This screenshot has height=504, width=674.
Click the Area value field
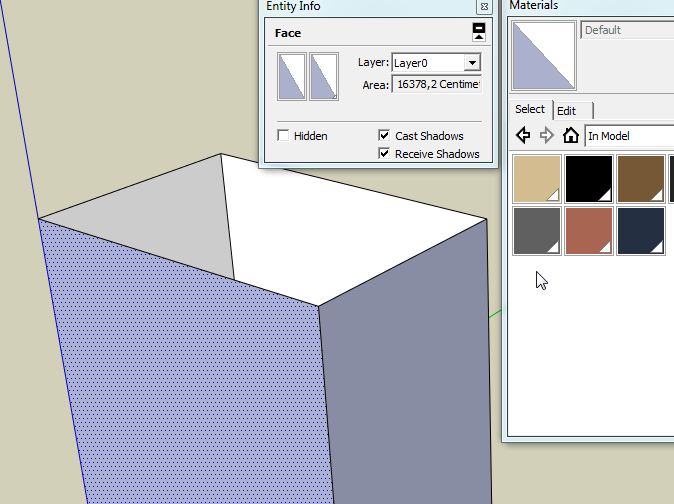pos(437,85)
